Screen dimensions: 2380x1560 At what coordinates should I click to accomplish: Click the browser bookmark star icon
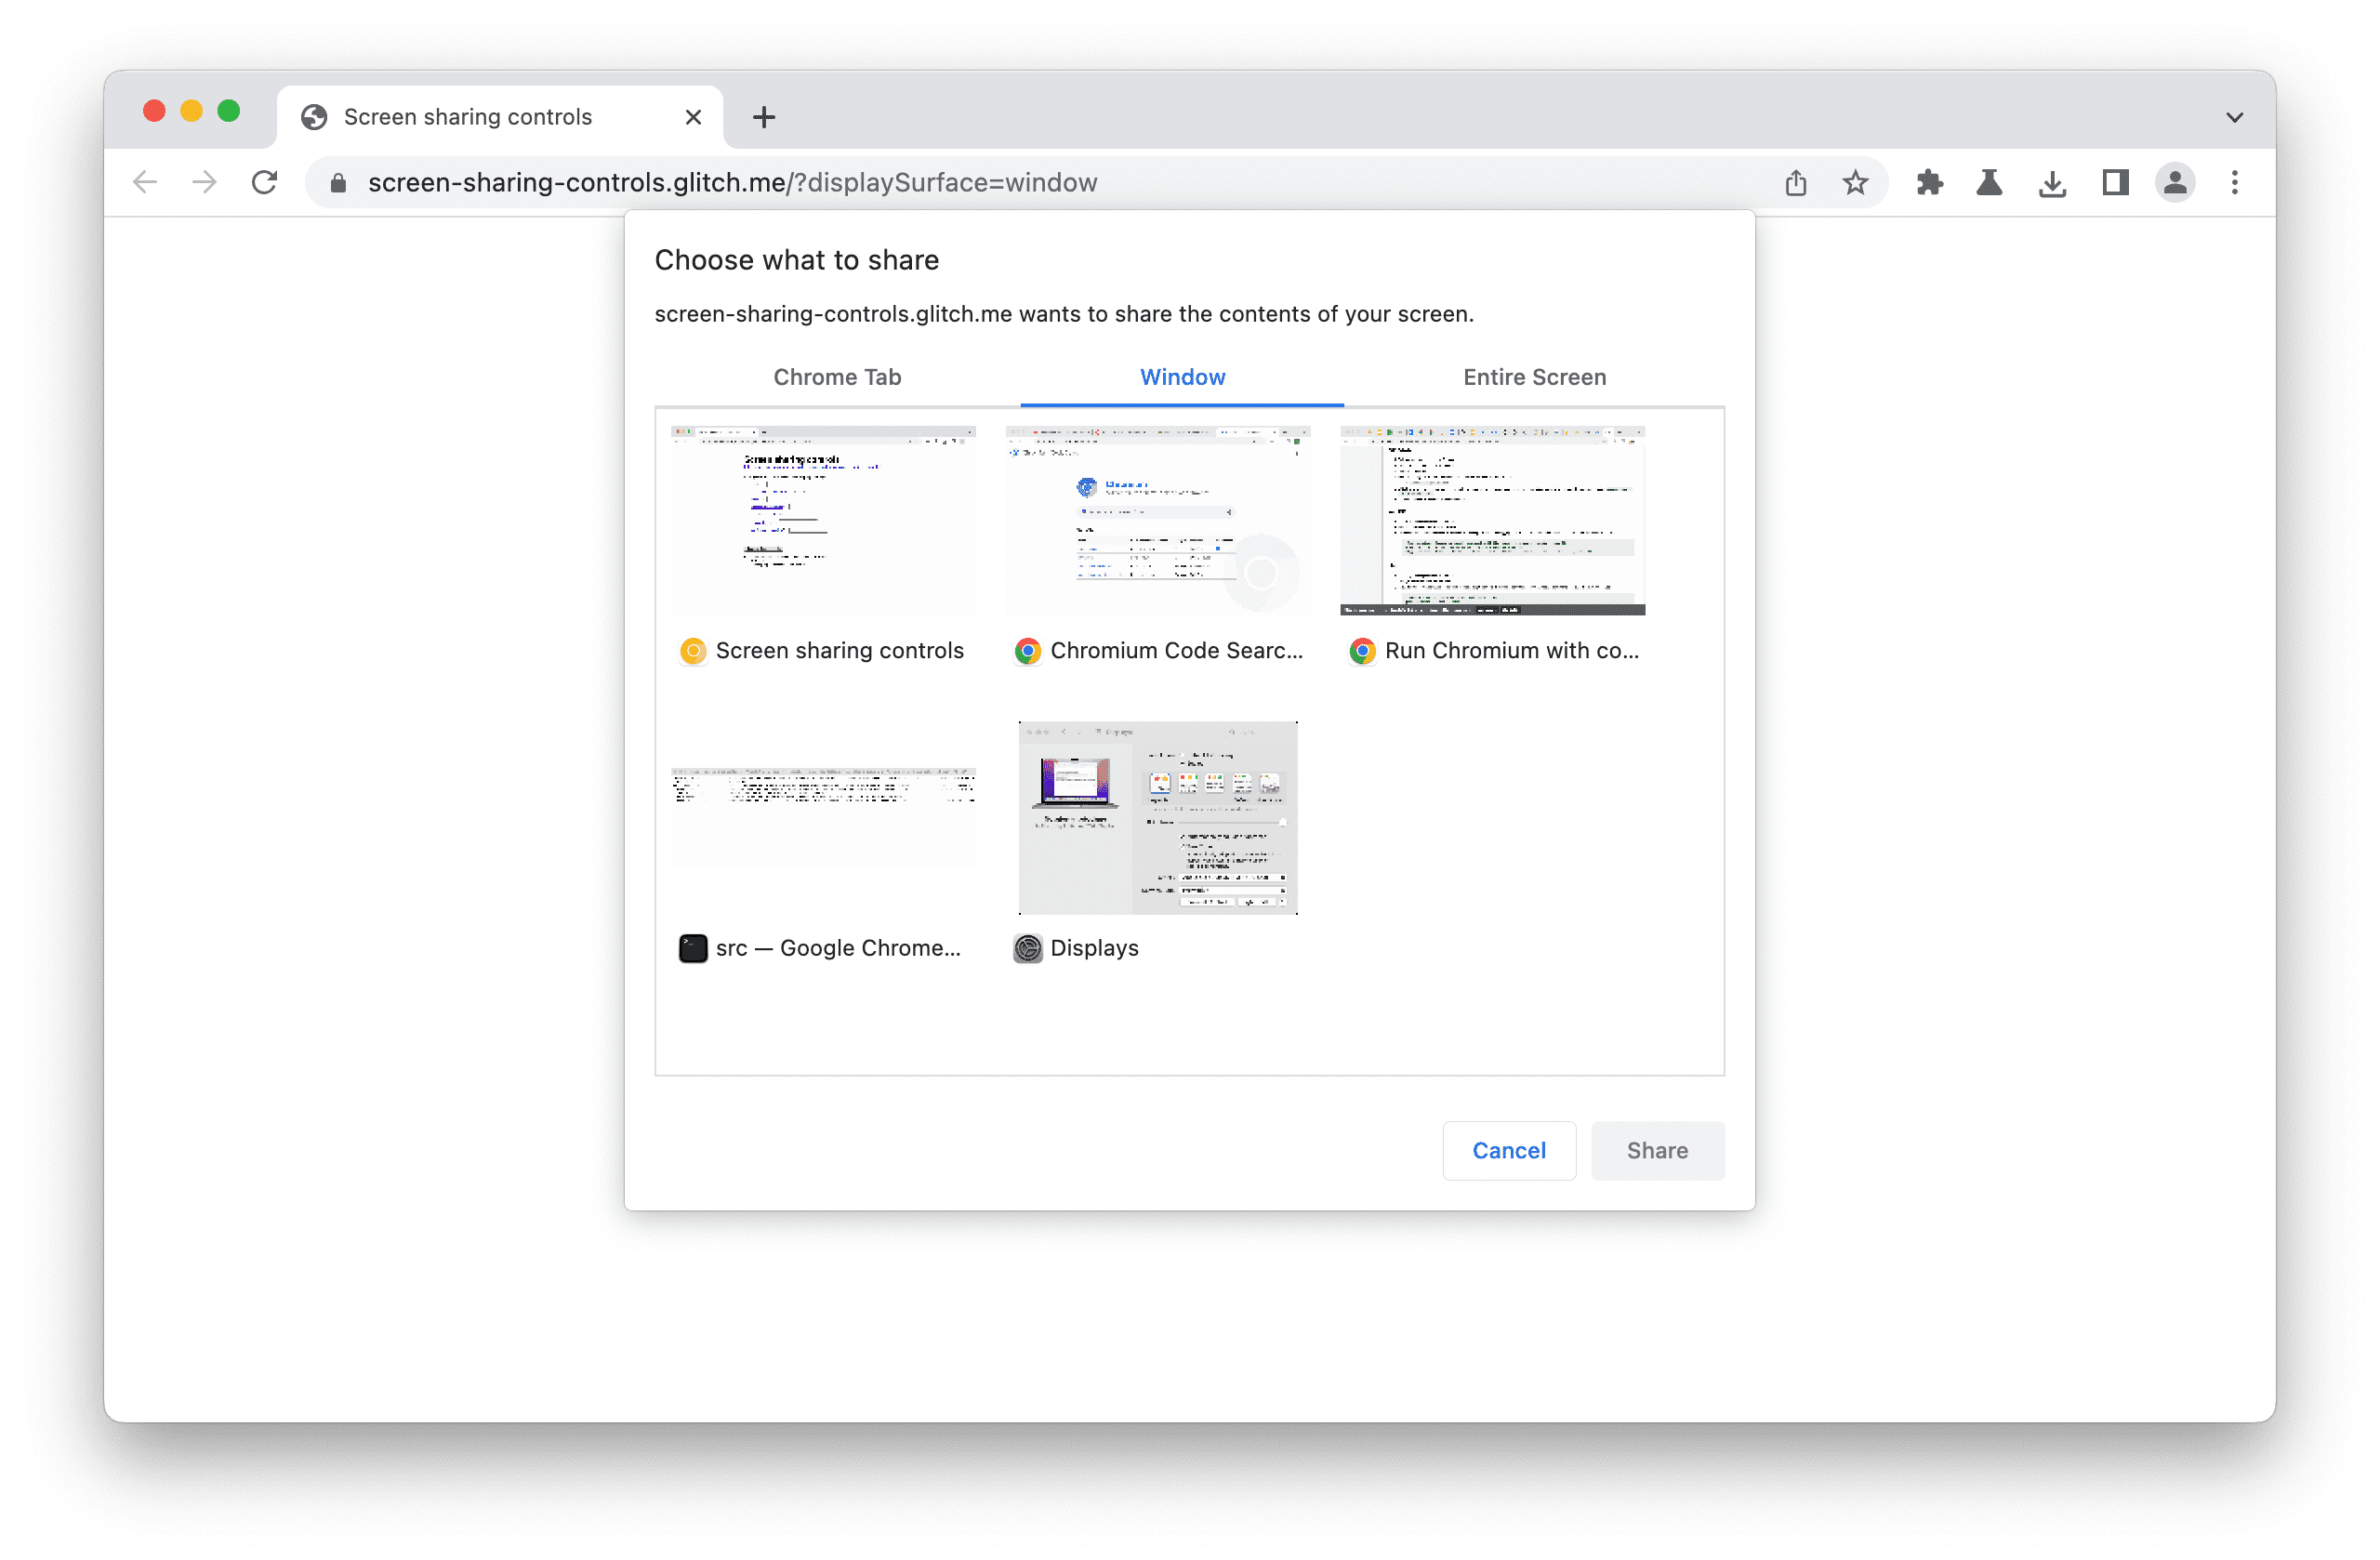pyautogui.click(x=1853, y=181)
